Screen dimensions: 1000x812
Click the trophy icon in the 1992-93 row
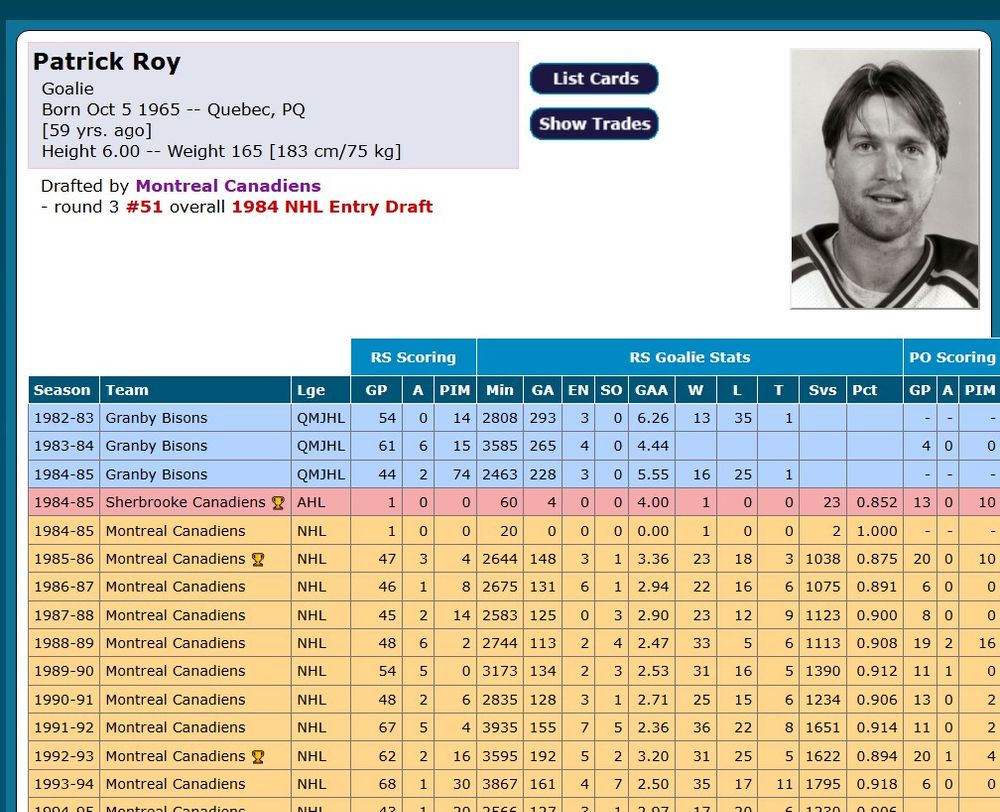click(x=258, y=757)
